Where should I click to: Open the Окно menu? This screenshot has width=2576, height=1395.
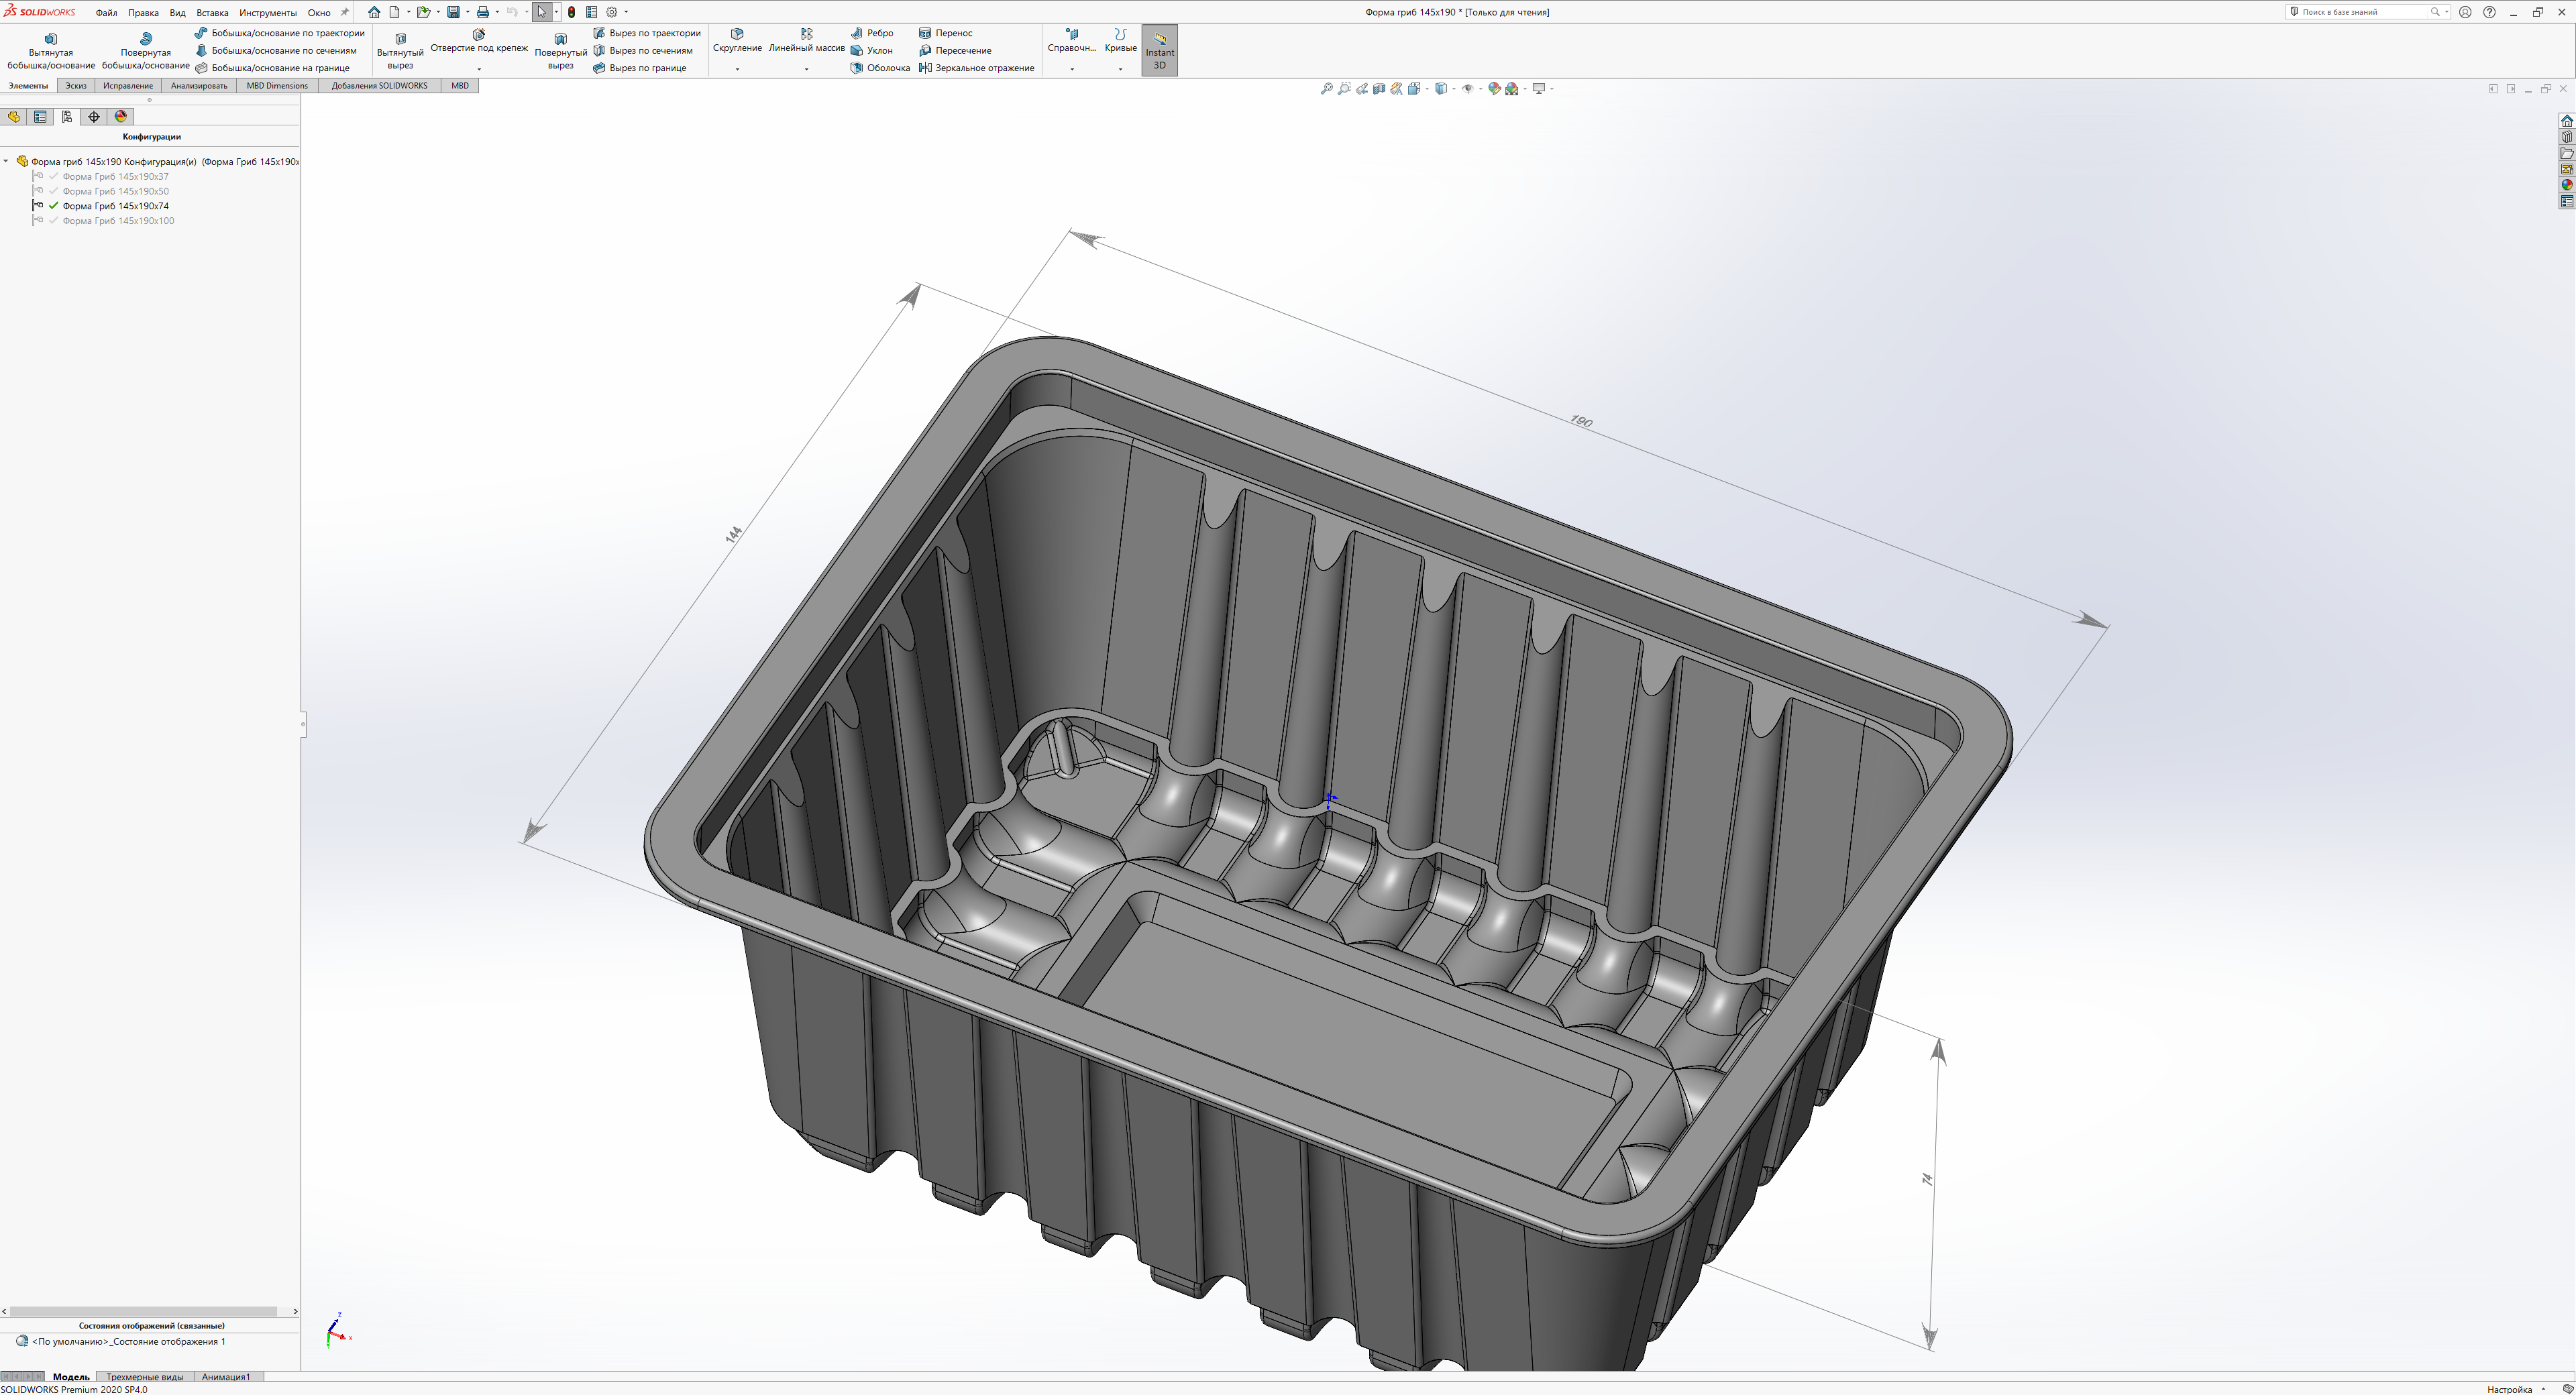point(319,13)
